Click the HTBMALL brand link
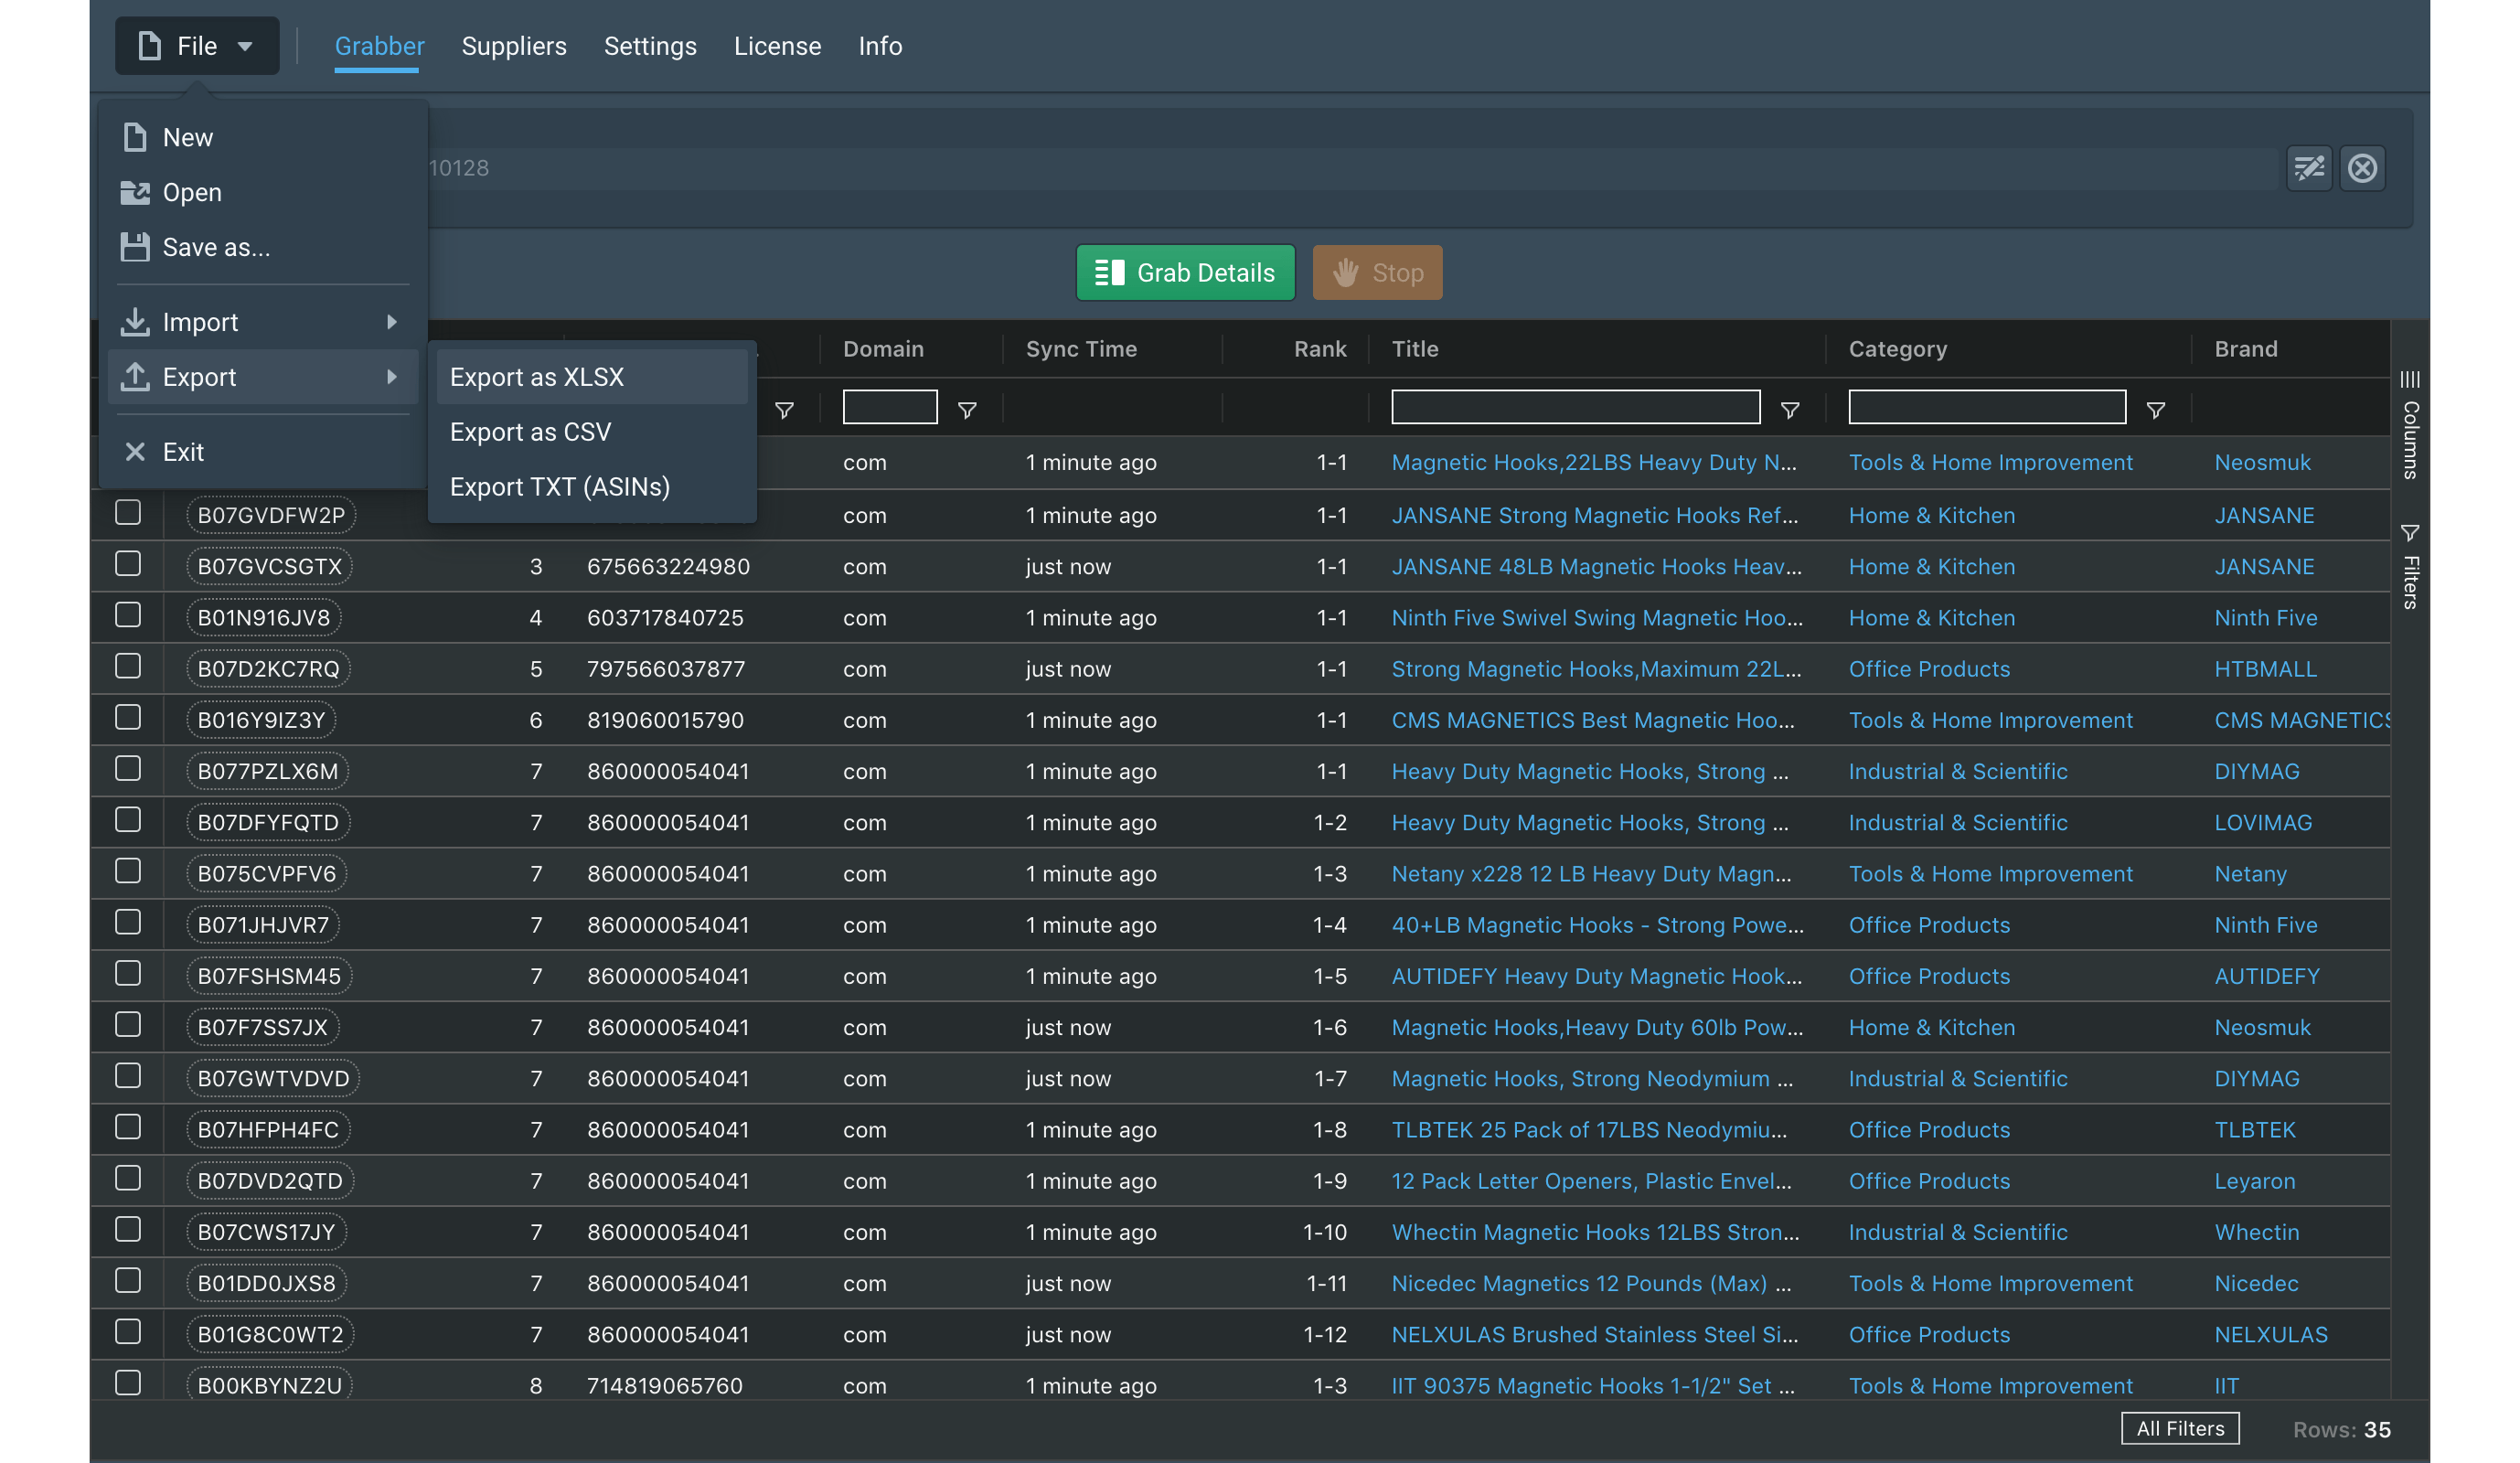Image resolution: width=2520 pixels, height=1463 pixels. pos(2265,669)
